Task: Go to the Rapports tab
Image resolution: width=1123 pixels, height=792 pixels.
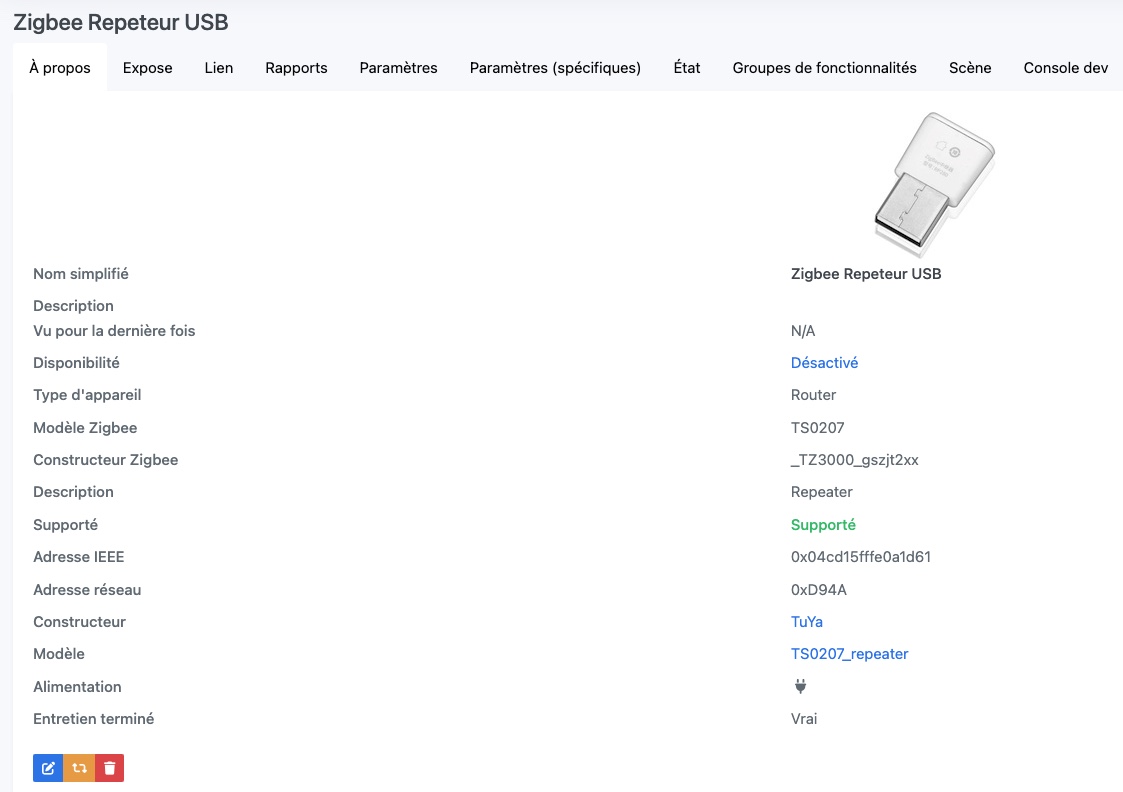Action: point(296,68)
